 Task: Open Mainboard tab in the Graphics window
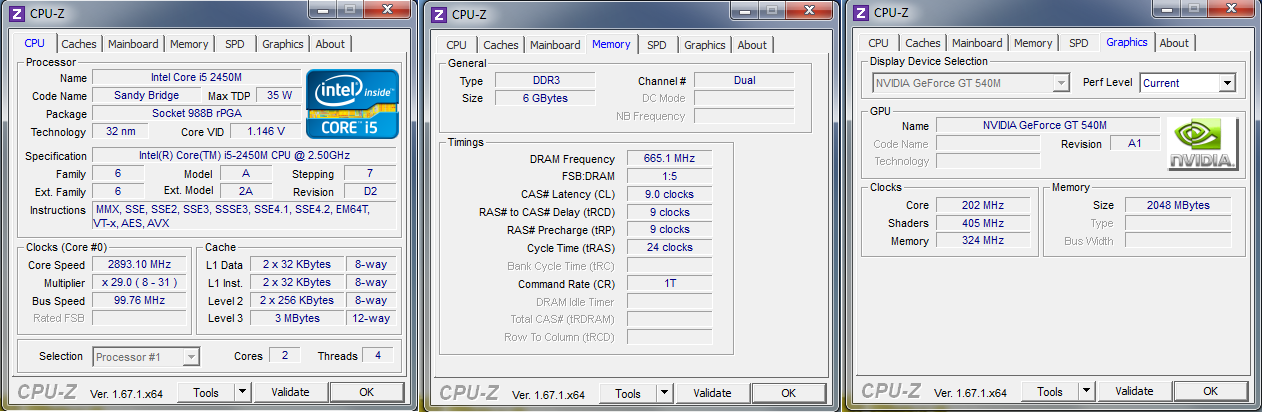(977, 43)
